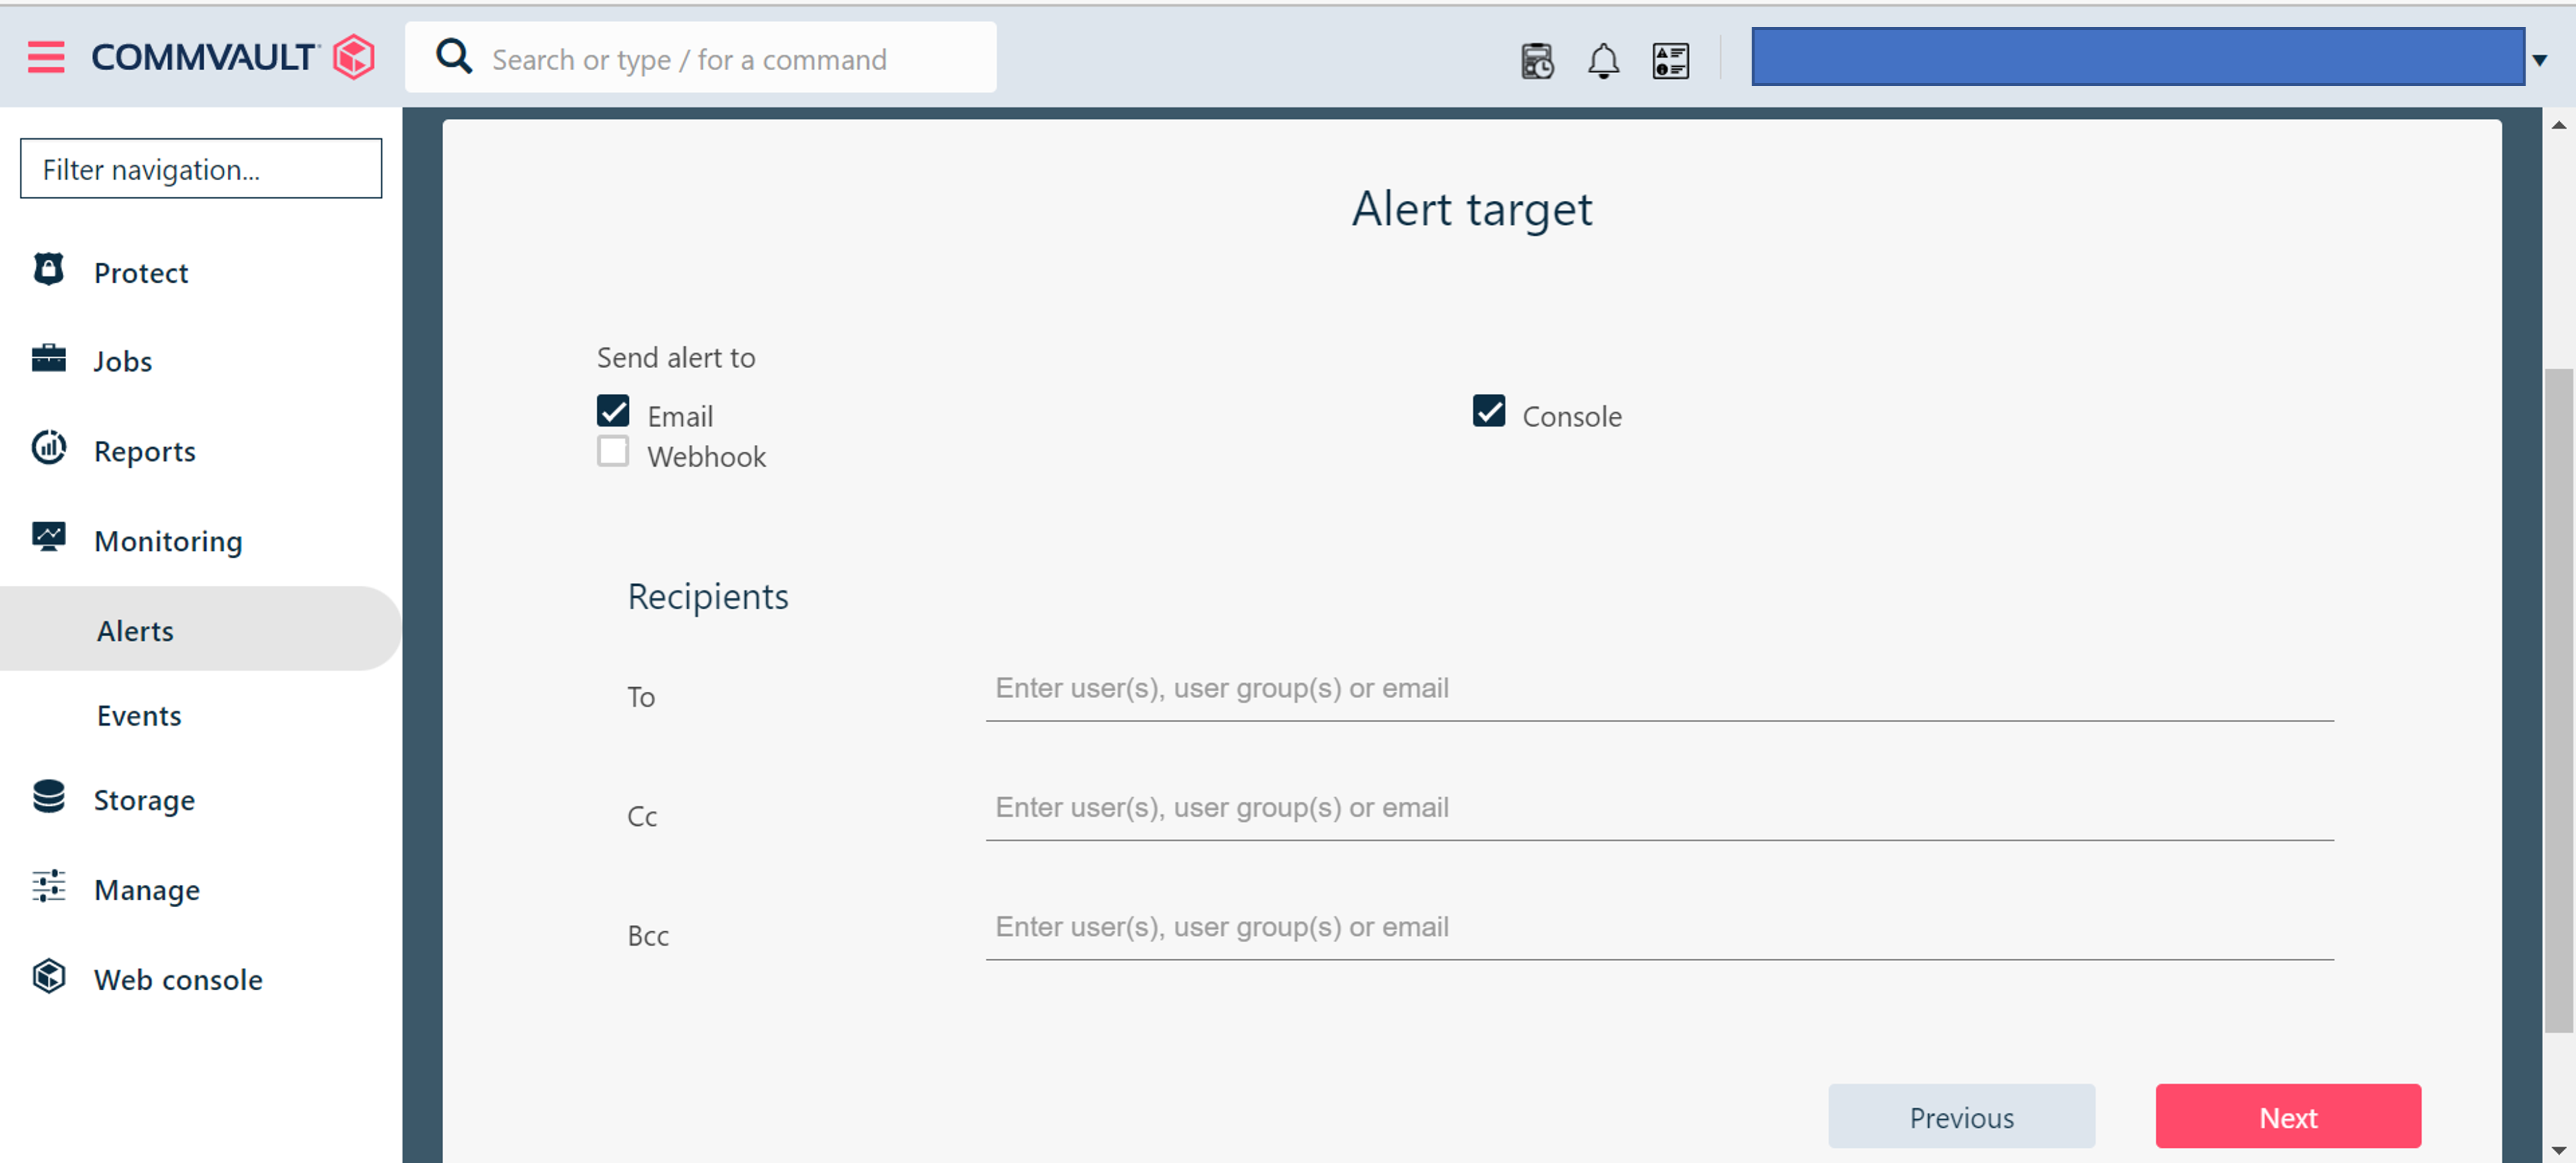Screen dimensions: 2576x1163
Task: Uncheck the Console checkbox
Action: tap(1488, 411)
